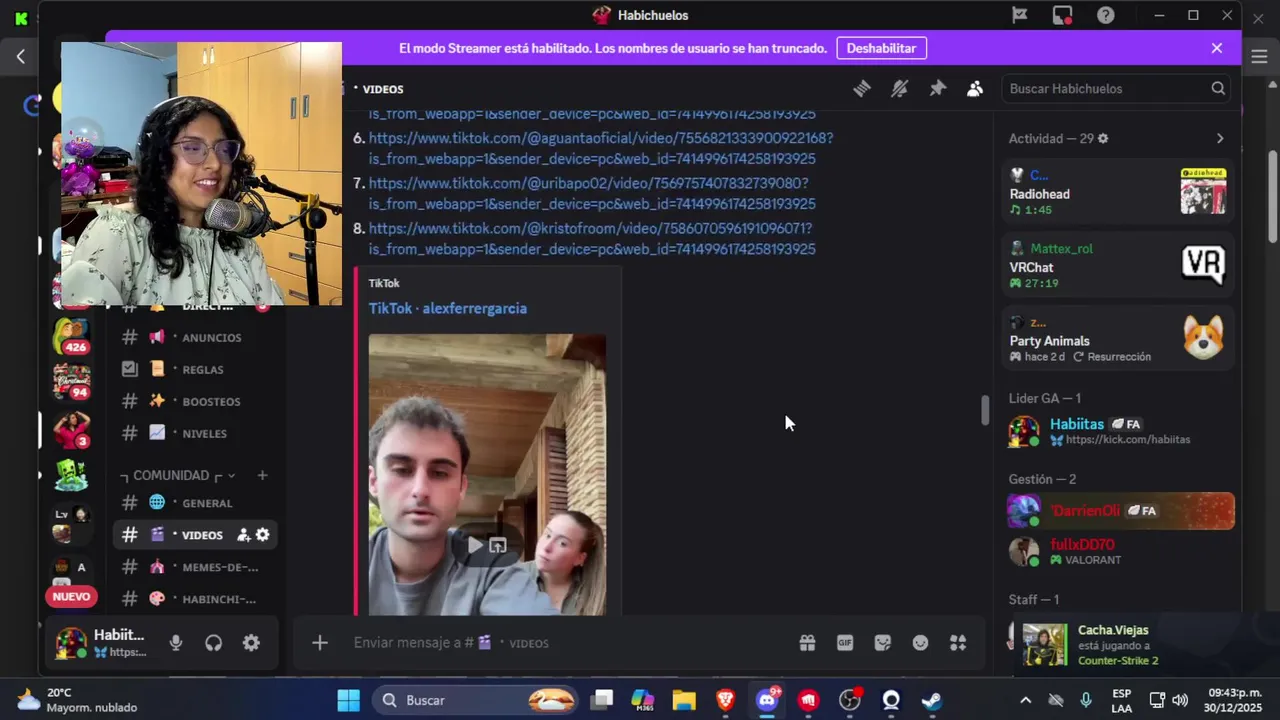Viewport: 1280px width, 720px height.
Task: Open Brave browser from the taskbar
Action: (726, 700)
